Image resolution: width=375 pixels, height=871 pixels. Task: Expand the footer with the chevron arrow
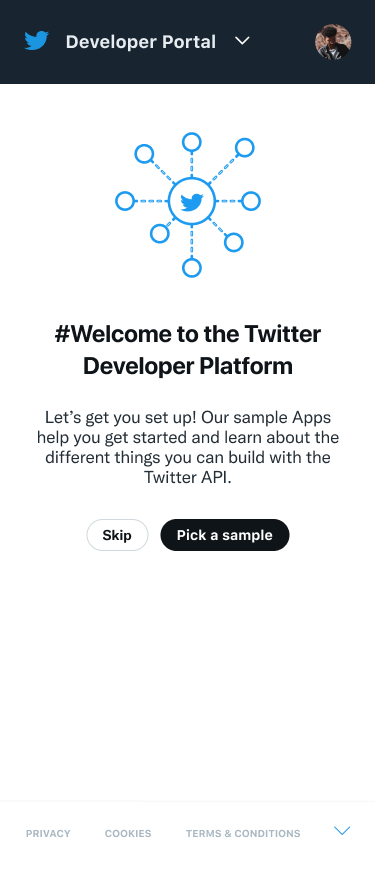tap(342, 831)
